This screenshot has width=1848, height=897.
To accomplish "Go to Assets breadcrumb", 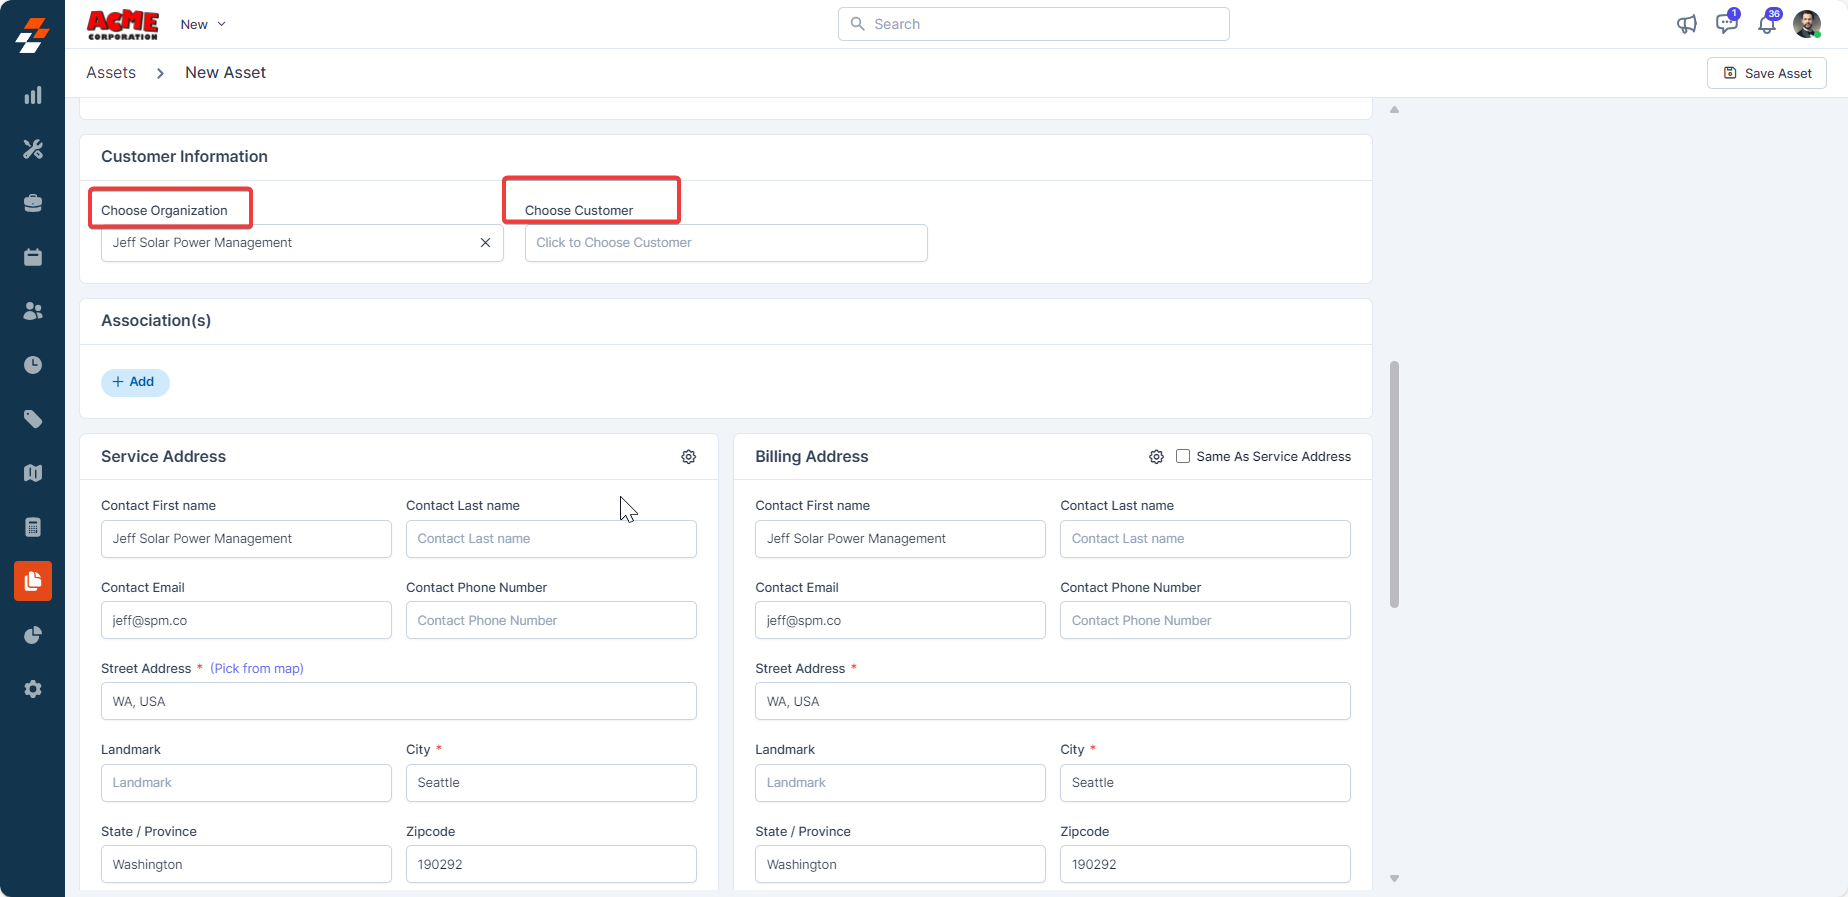I will [x=111, y=73].
